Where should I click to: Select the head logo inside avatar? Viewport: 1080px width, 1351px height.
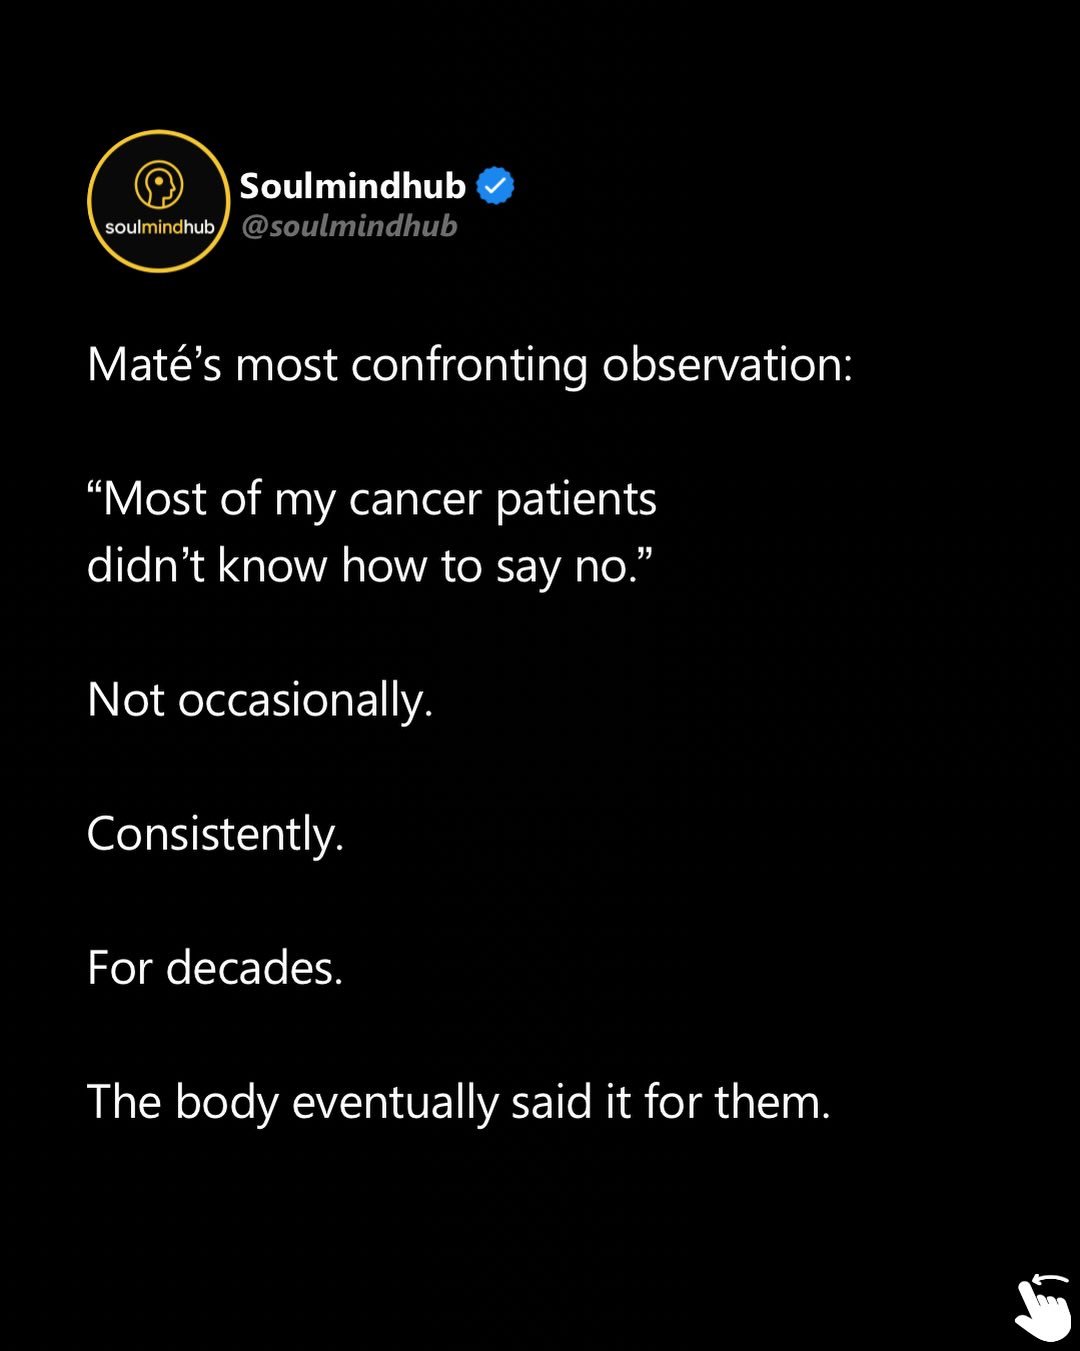159,186
